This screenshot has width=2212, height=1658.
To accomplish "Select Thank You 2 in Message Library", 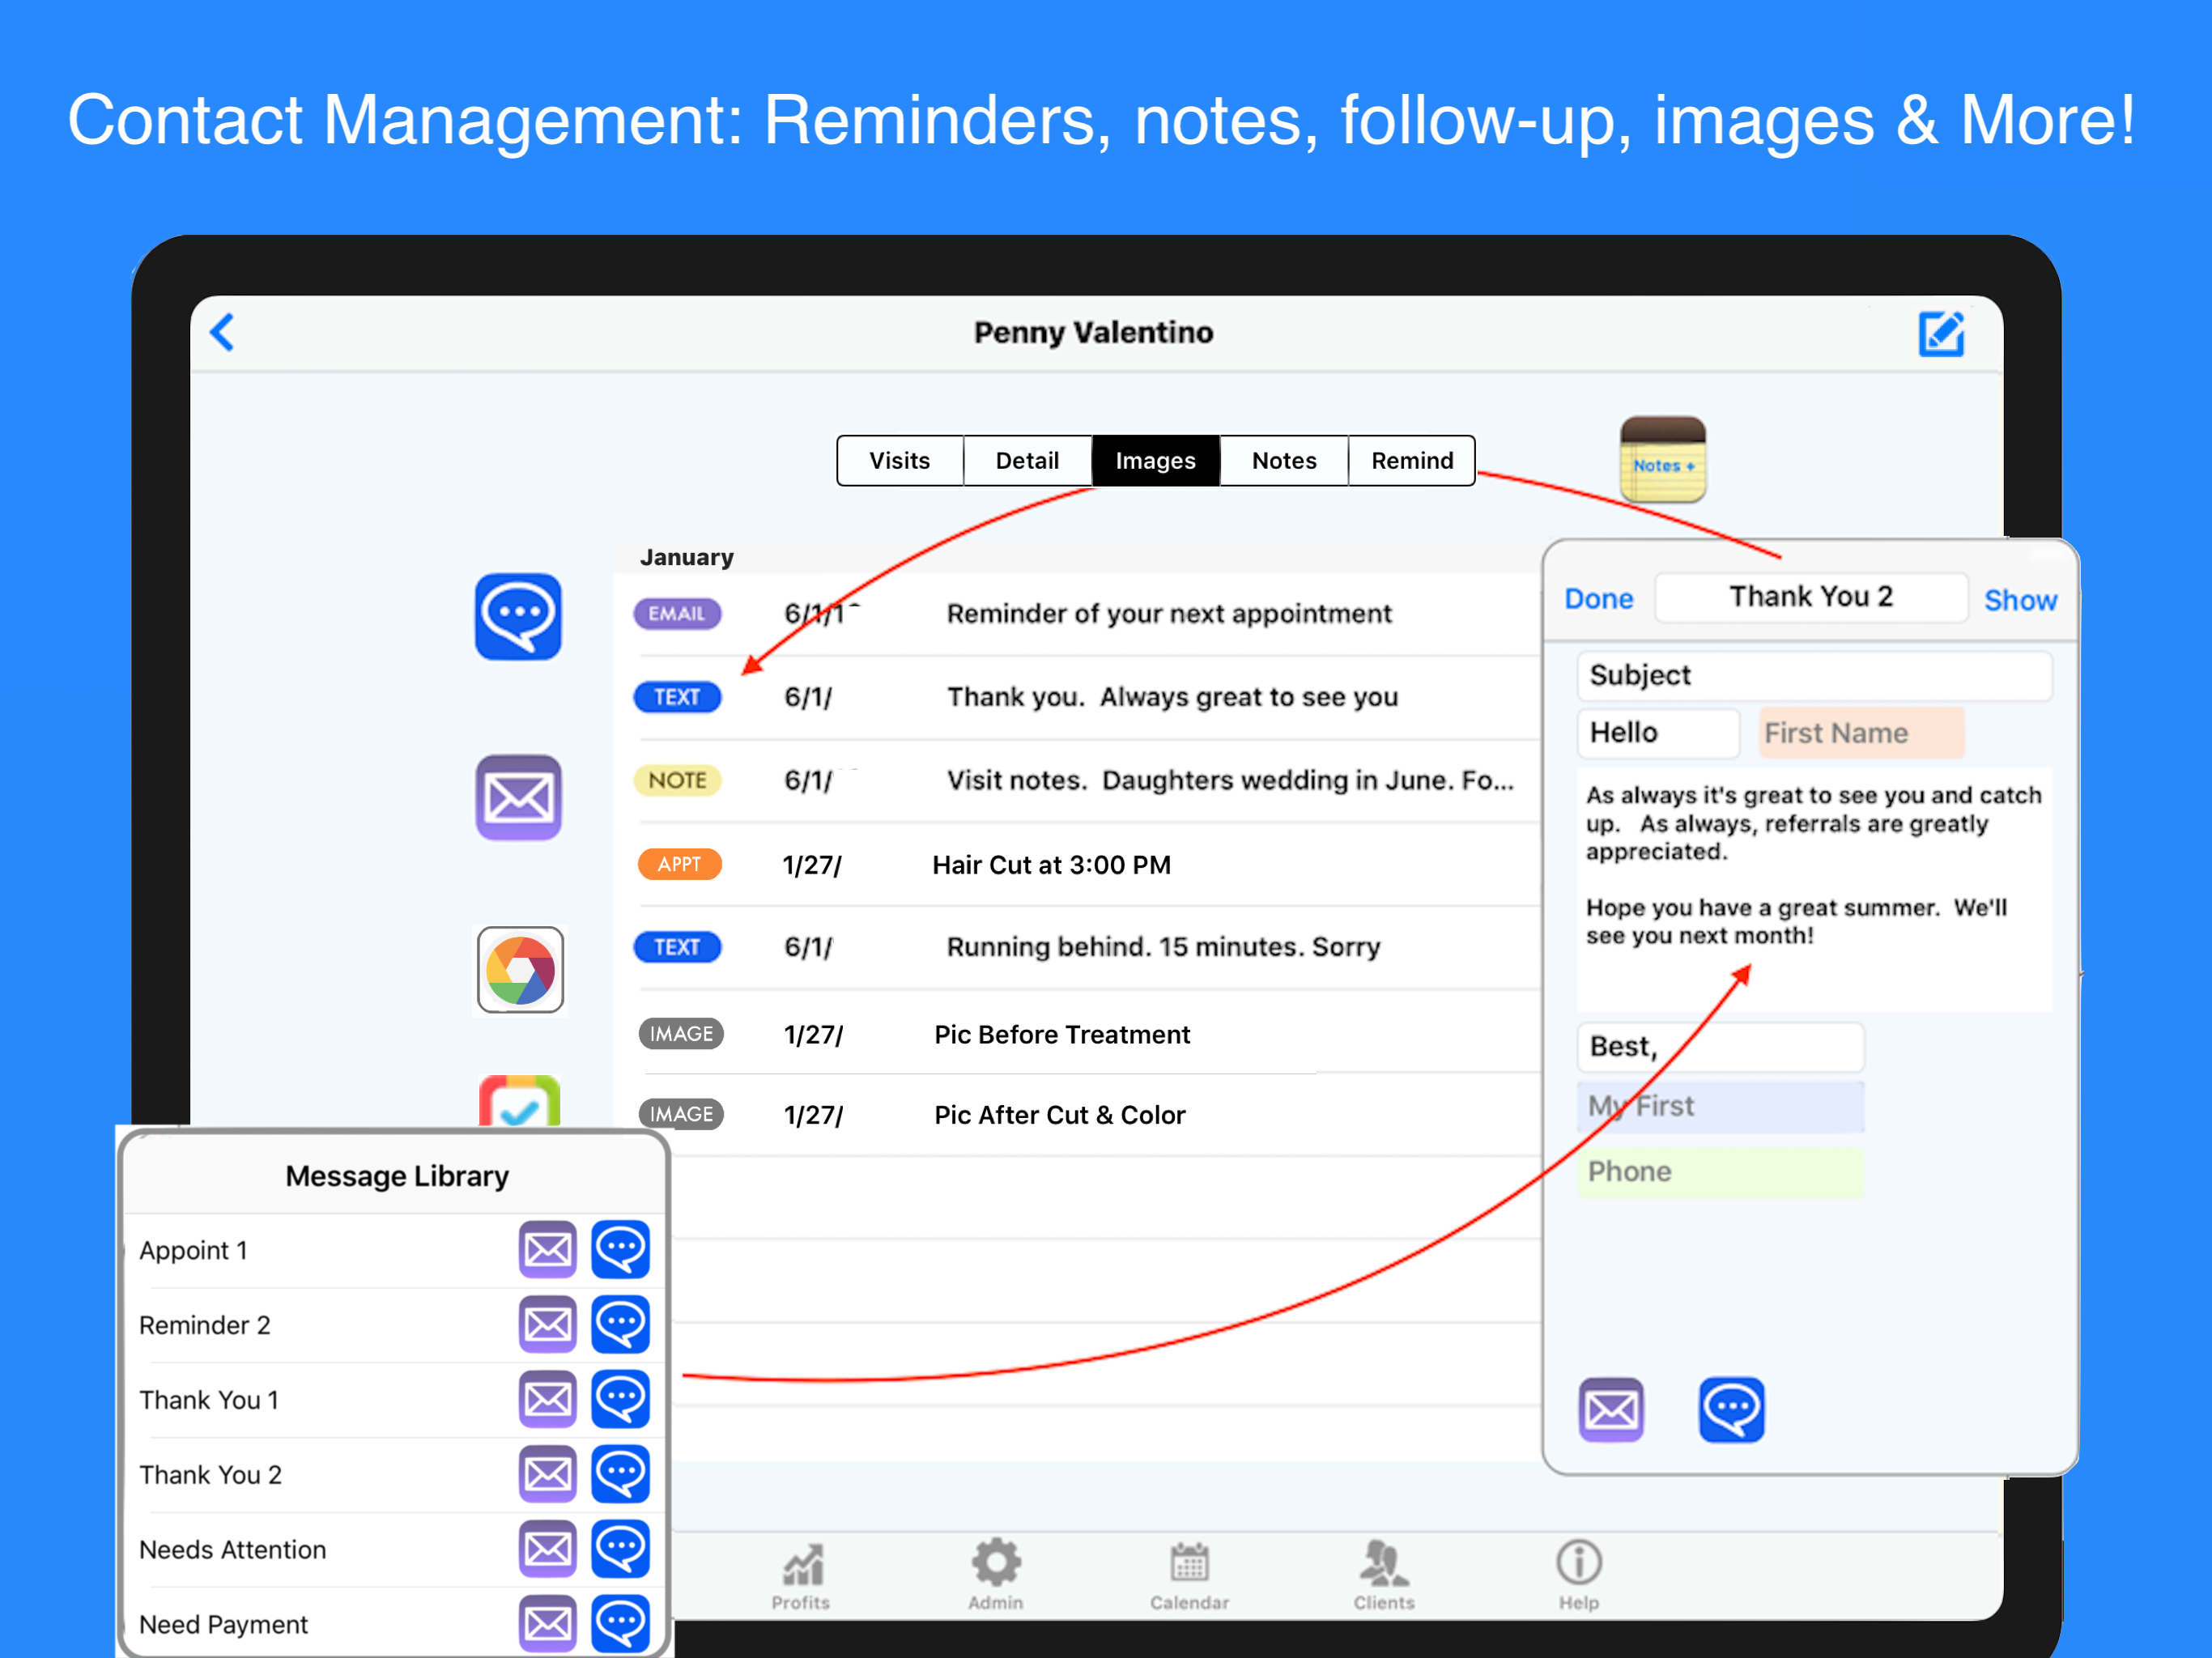I will [211, 1475].
